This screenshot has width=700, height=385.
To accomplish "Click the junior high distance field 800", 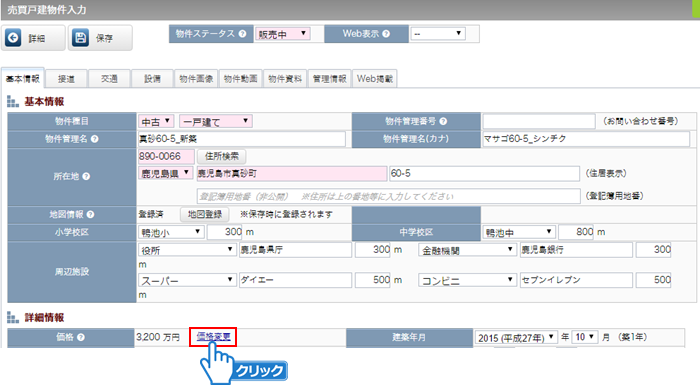I will [576, 232].
